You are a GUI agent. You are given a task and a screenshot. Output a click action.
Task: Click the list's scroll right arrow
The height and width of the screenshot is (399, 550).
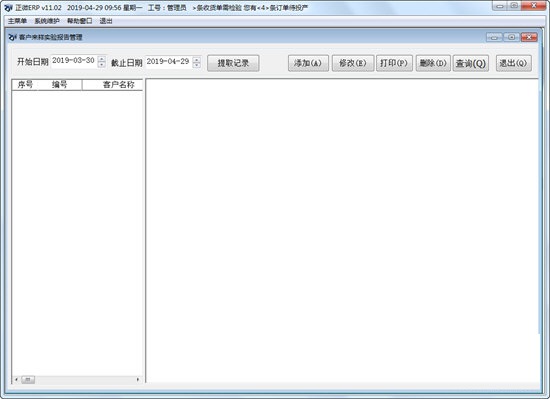pos(138,379)
